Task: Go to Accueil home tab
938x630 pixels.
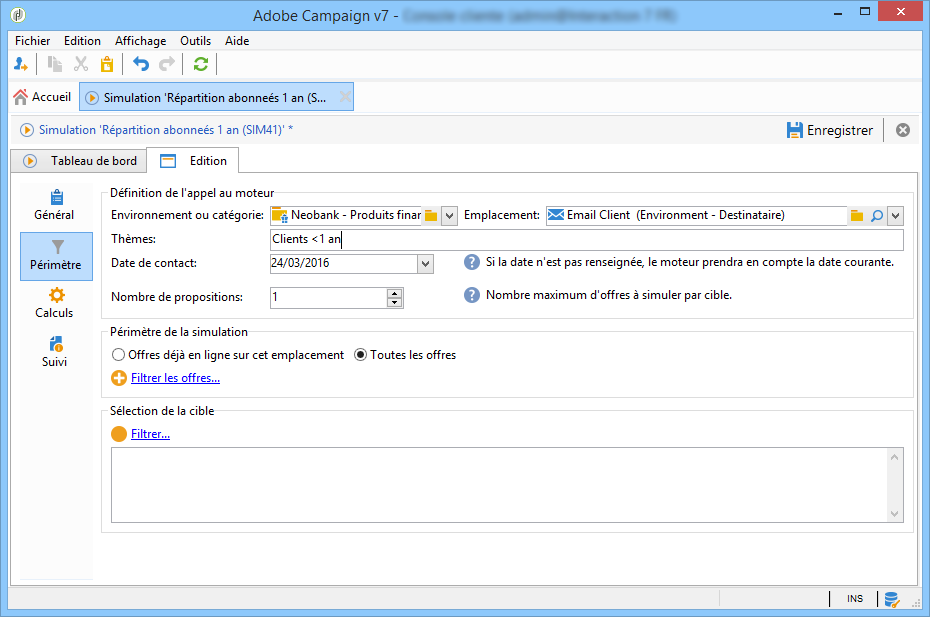Action: pyautogui.click(x=42, y=97)
